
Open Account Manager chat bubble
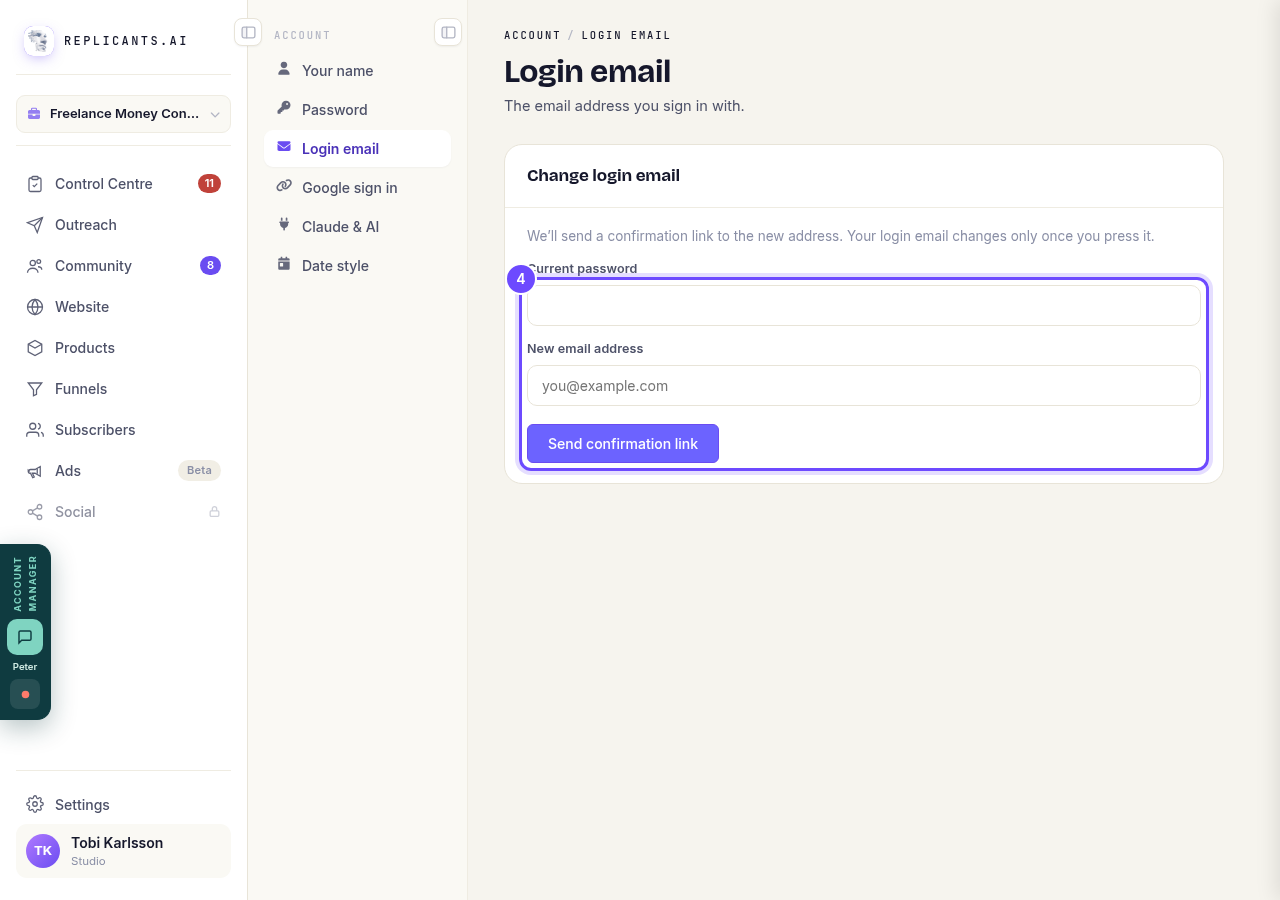tap(25, 637)
